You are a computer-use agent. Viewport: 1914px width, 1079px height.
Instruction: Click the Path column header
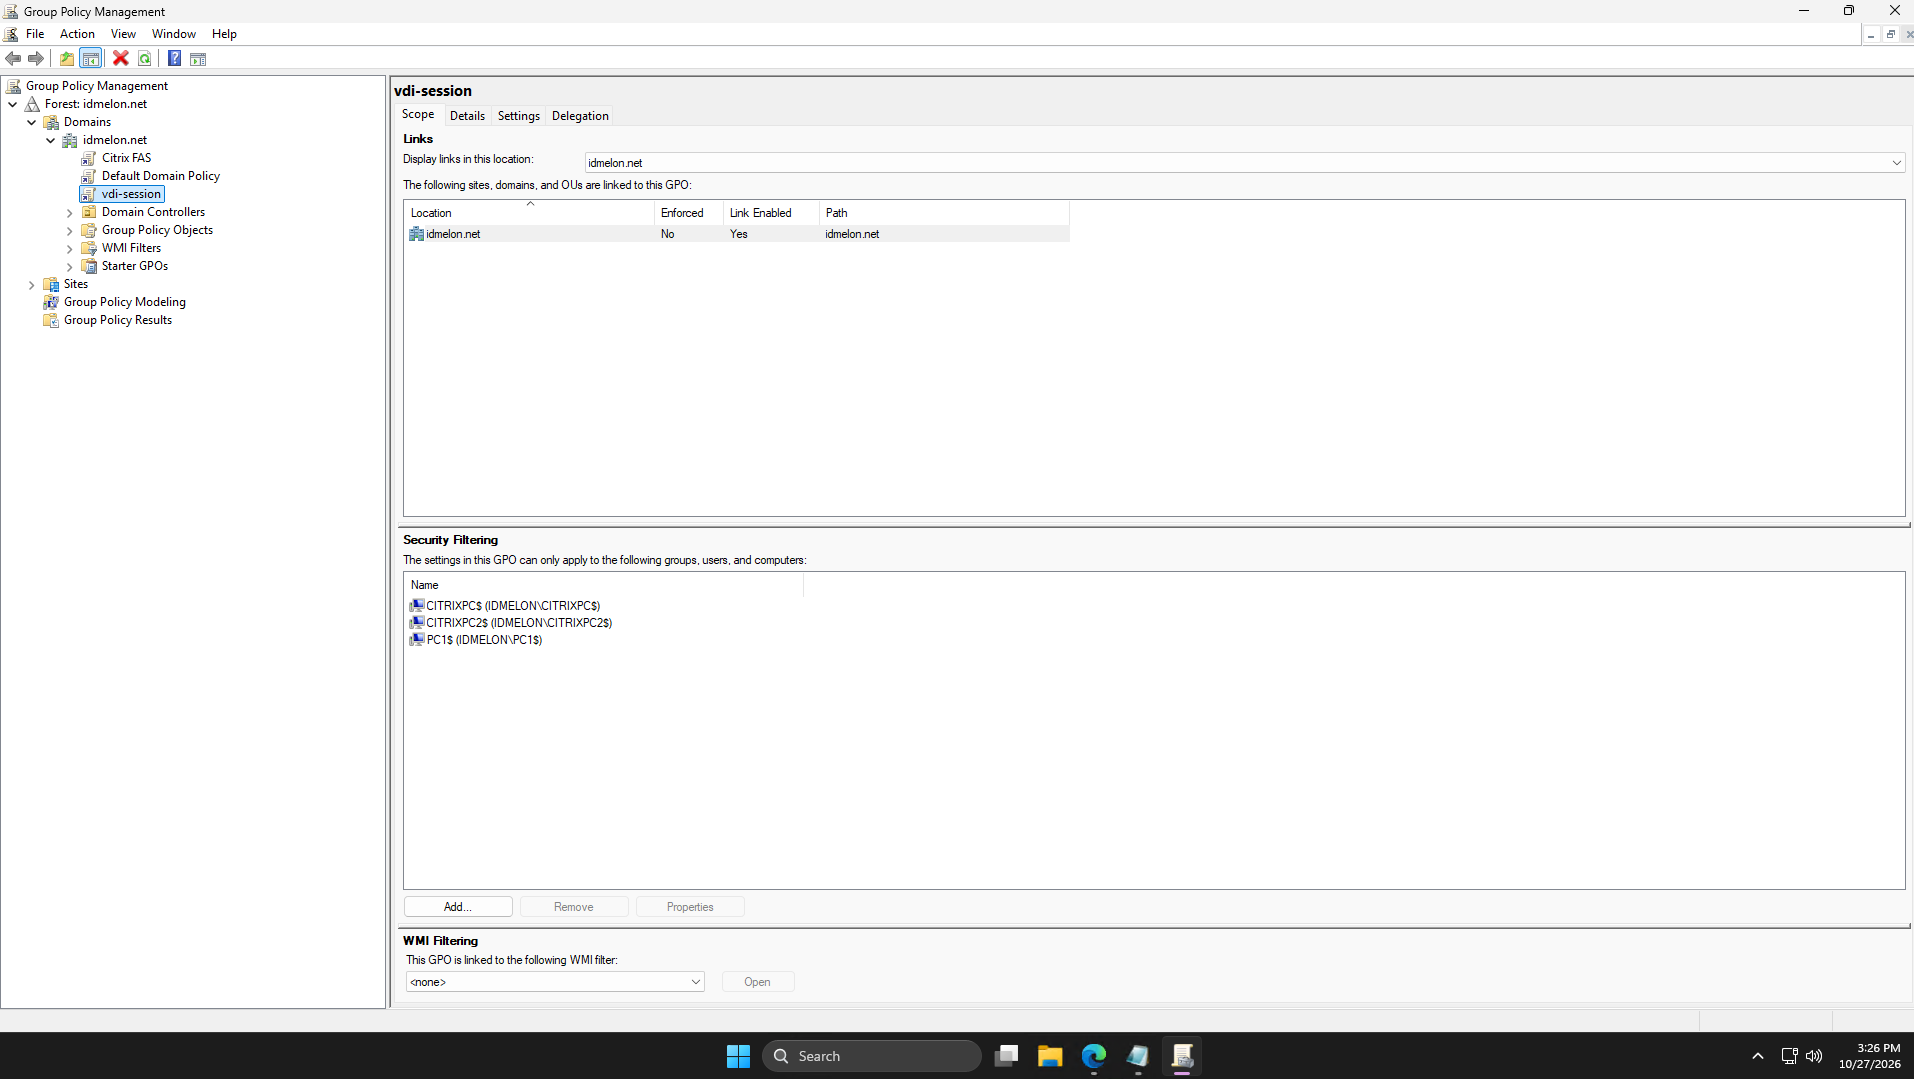[x=944, y=213]
